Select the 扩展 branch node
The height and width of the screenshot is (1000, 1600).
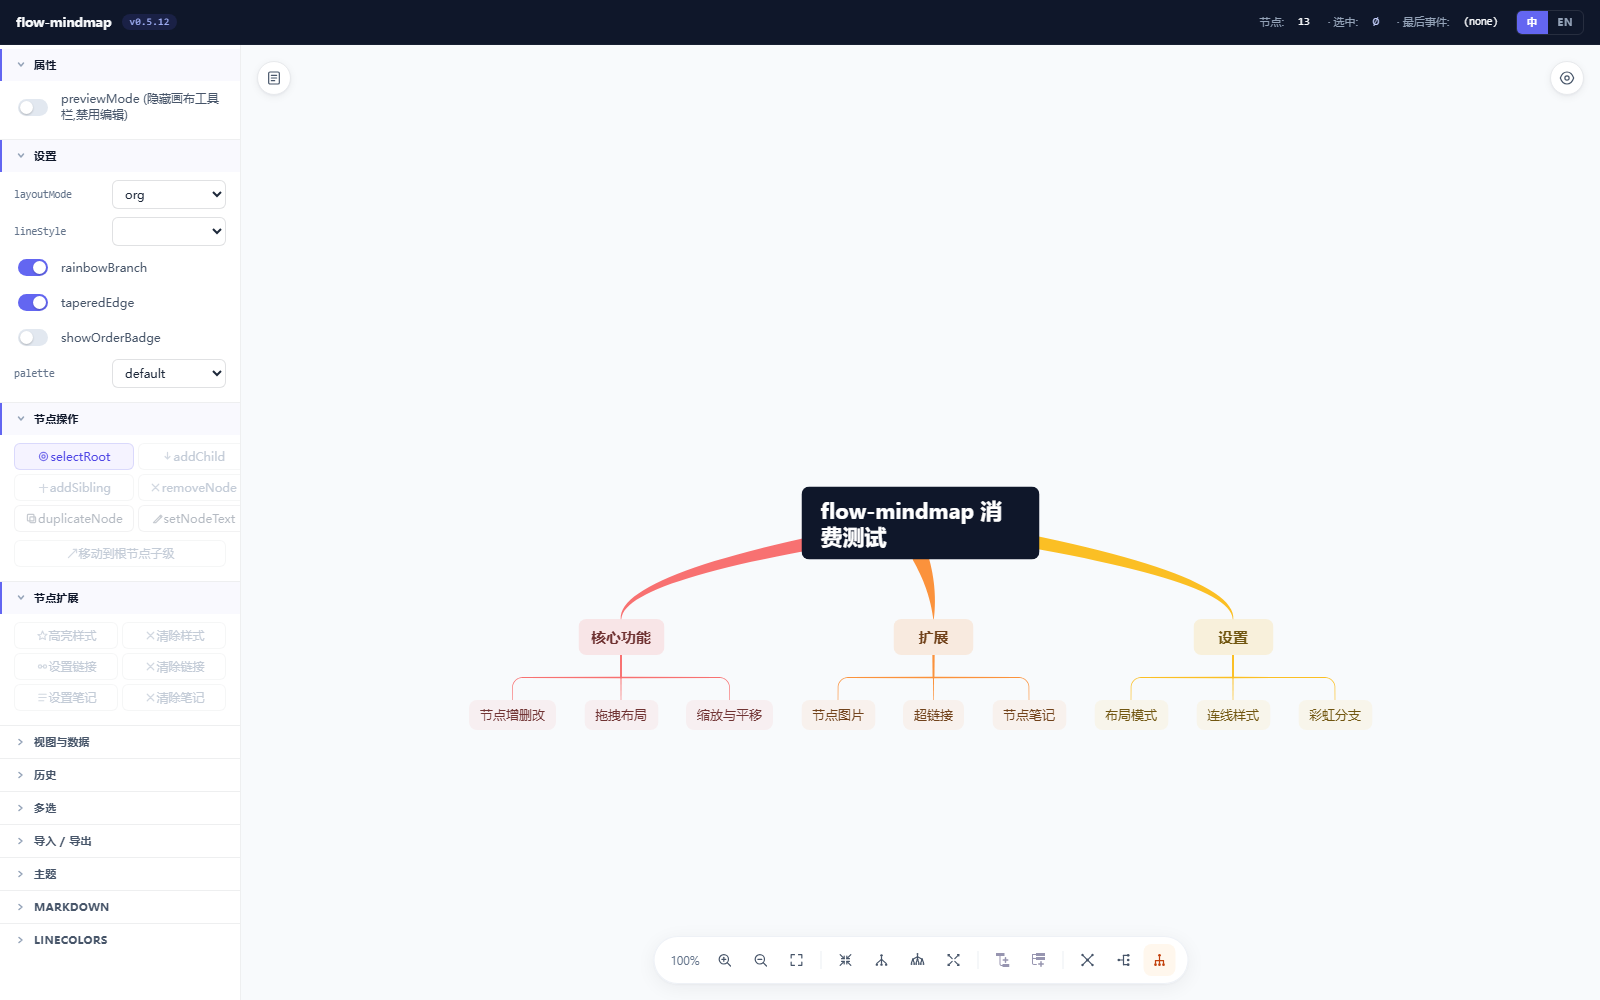pos(933,638)
